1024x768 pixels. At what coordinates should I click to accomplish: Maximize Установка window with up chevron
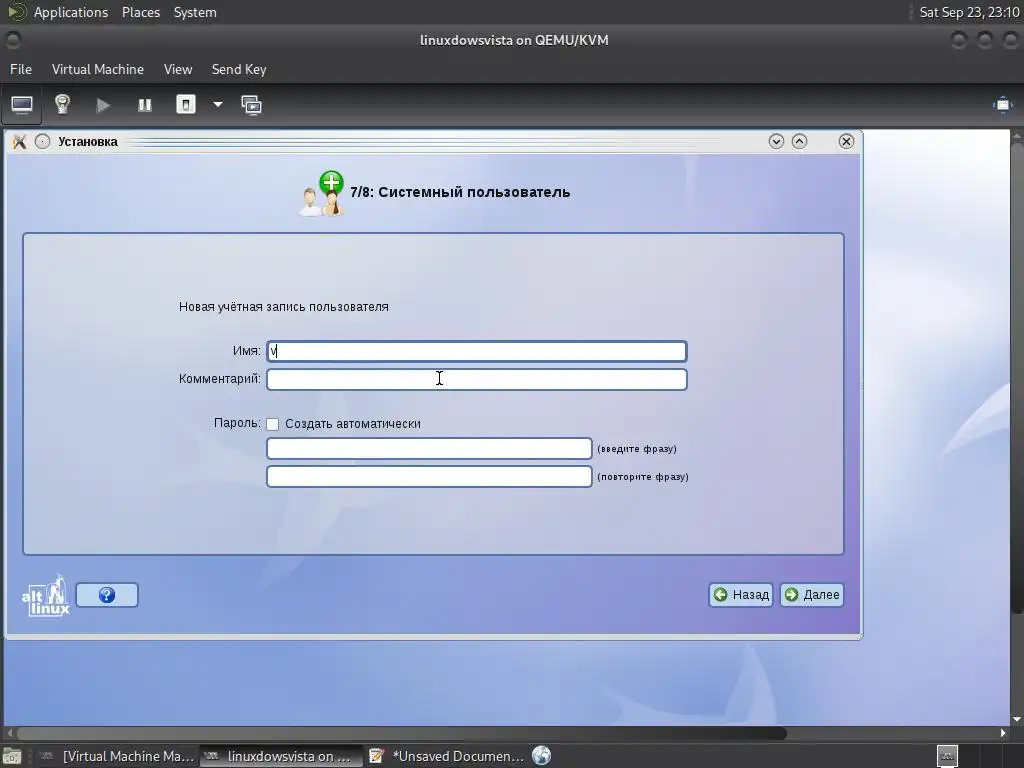click(799, 142)
